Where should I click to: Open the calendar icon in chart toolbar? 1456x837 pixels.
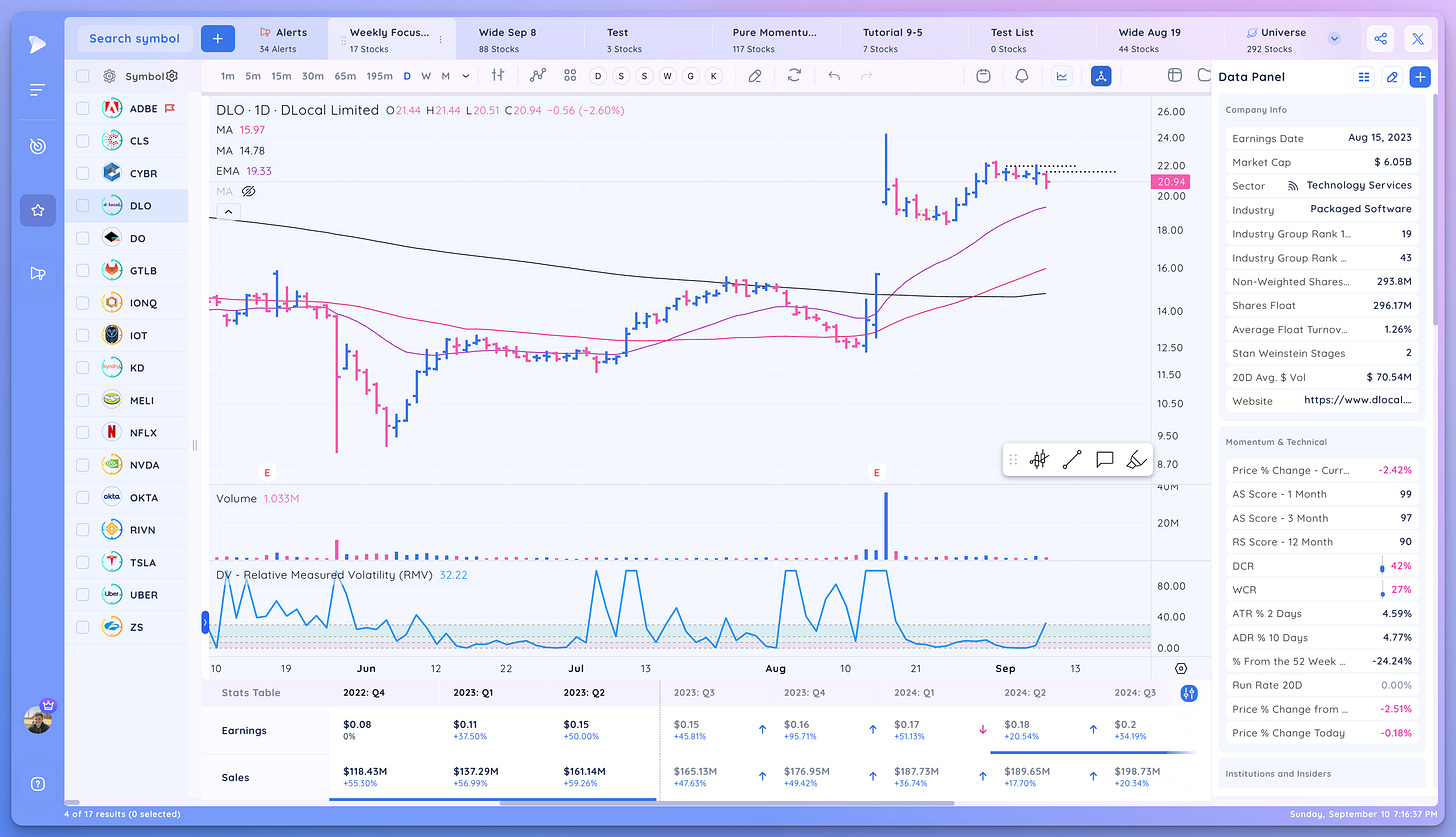(x=983, y=75)
